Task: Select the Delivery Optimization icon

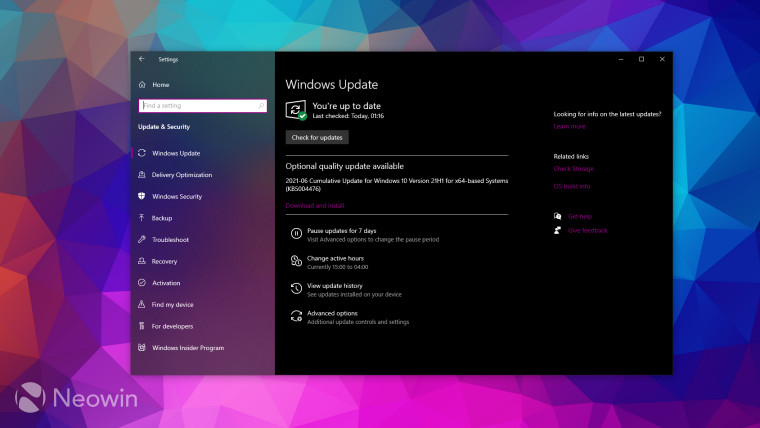Action: [x=142, y=174]
